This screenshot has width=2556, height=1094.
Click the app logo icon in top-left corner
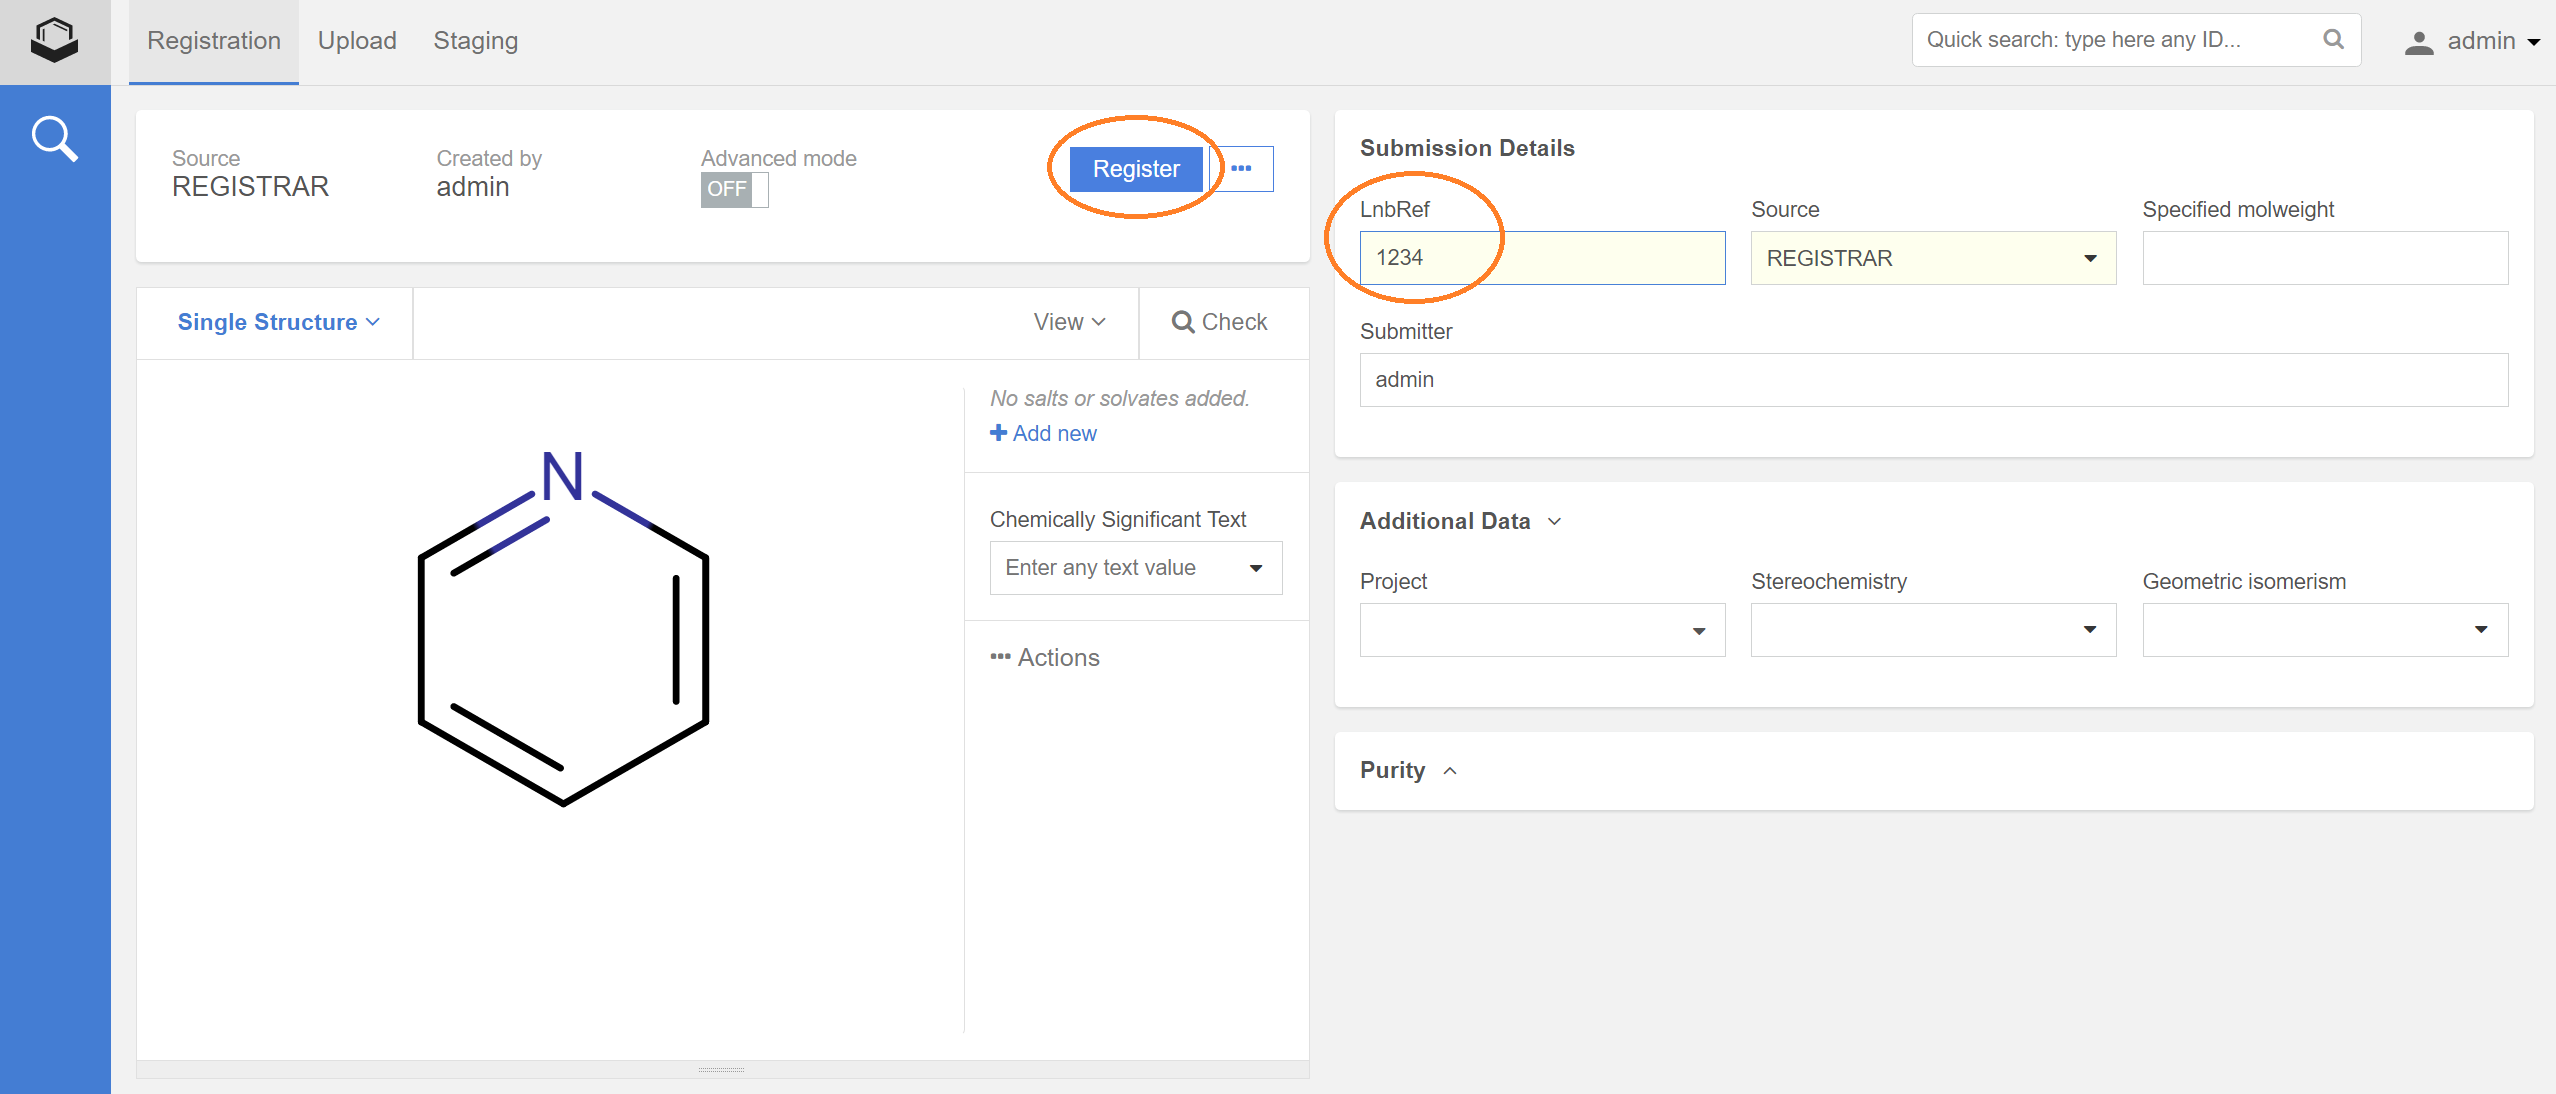54,41
